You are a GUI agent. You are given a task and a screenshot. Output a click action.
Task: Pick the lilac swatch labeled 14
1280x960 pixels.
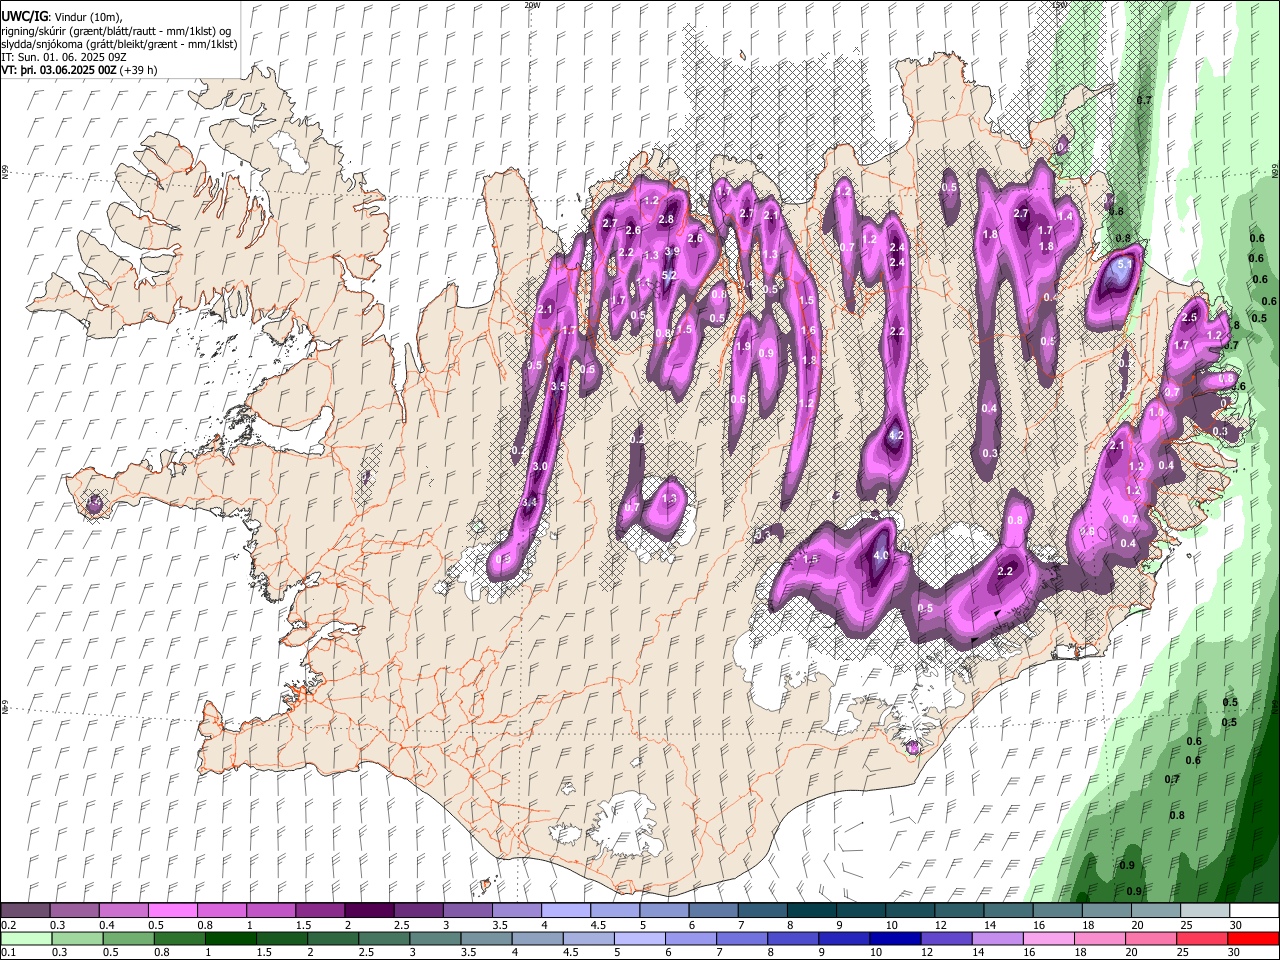coord(996,938)
